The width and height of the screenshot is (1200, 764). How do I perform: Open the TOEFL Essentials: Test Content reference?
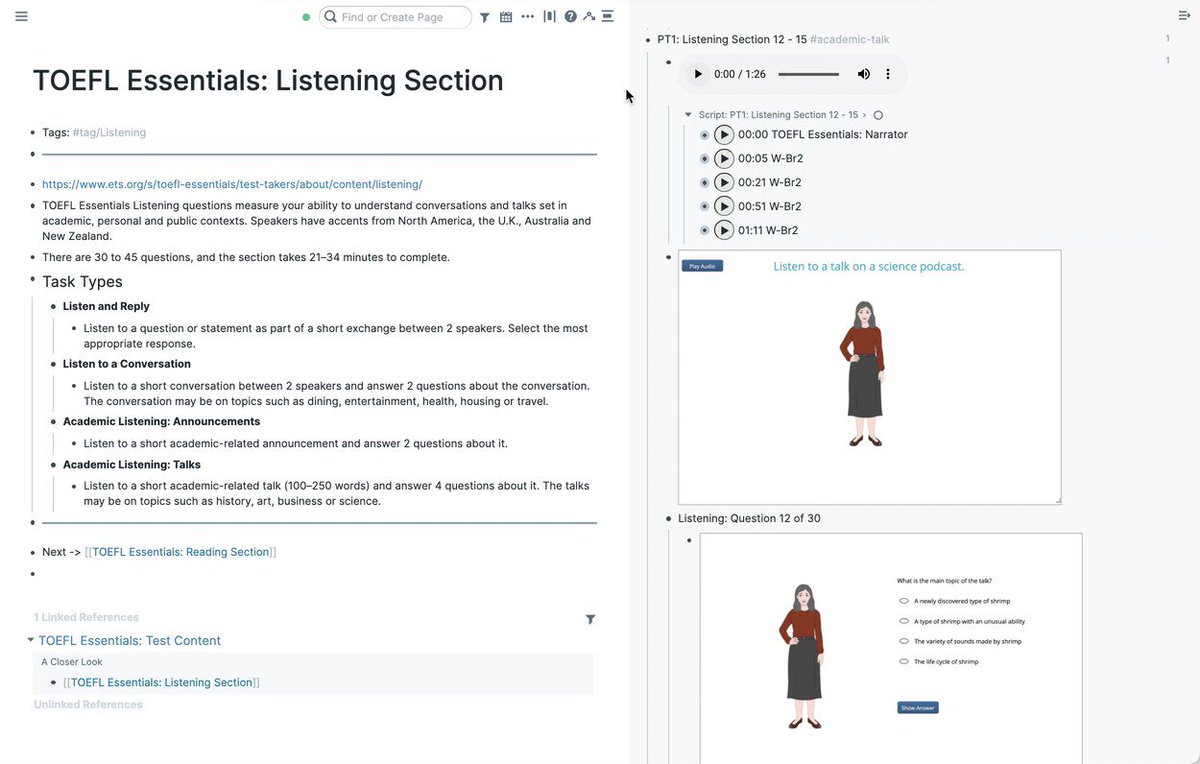130,640
